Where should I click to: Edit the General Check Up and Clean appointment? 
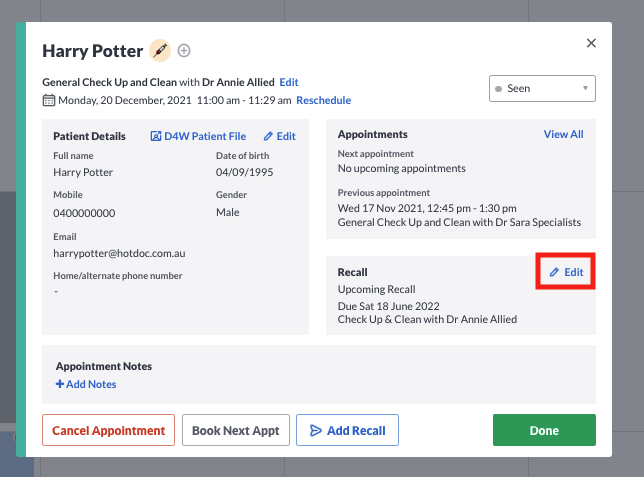tap(289, 82)
